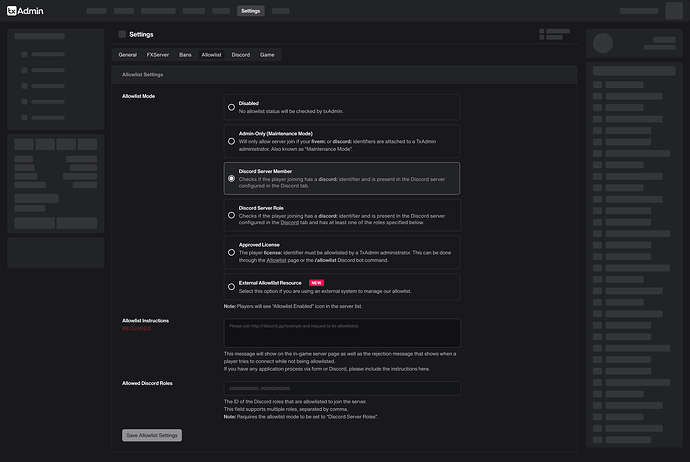
Task: Select the Allowlist settings tab
Action: (x=211, y=55)
